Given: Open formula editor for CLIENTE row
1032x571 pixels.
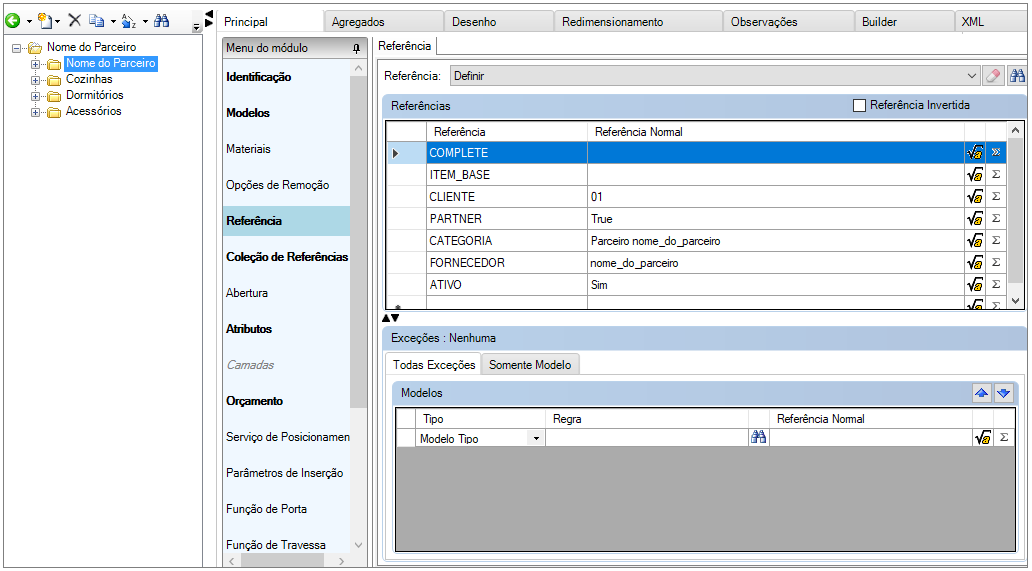Looking at the screenshot, I should [975, 197].
